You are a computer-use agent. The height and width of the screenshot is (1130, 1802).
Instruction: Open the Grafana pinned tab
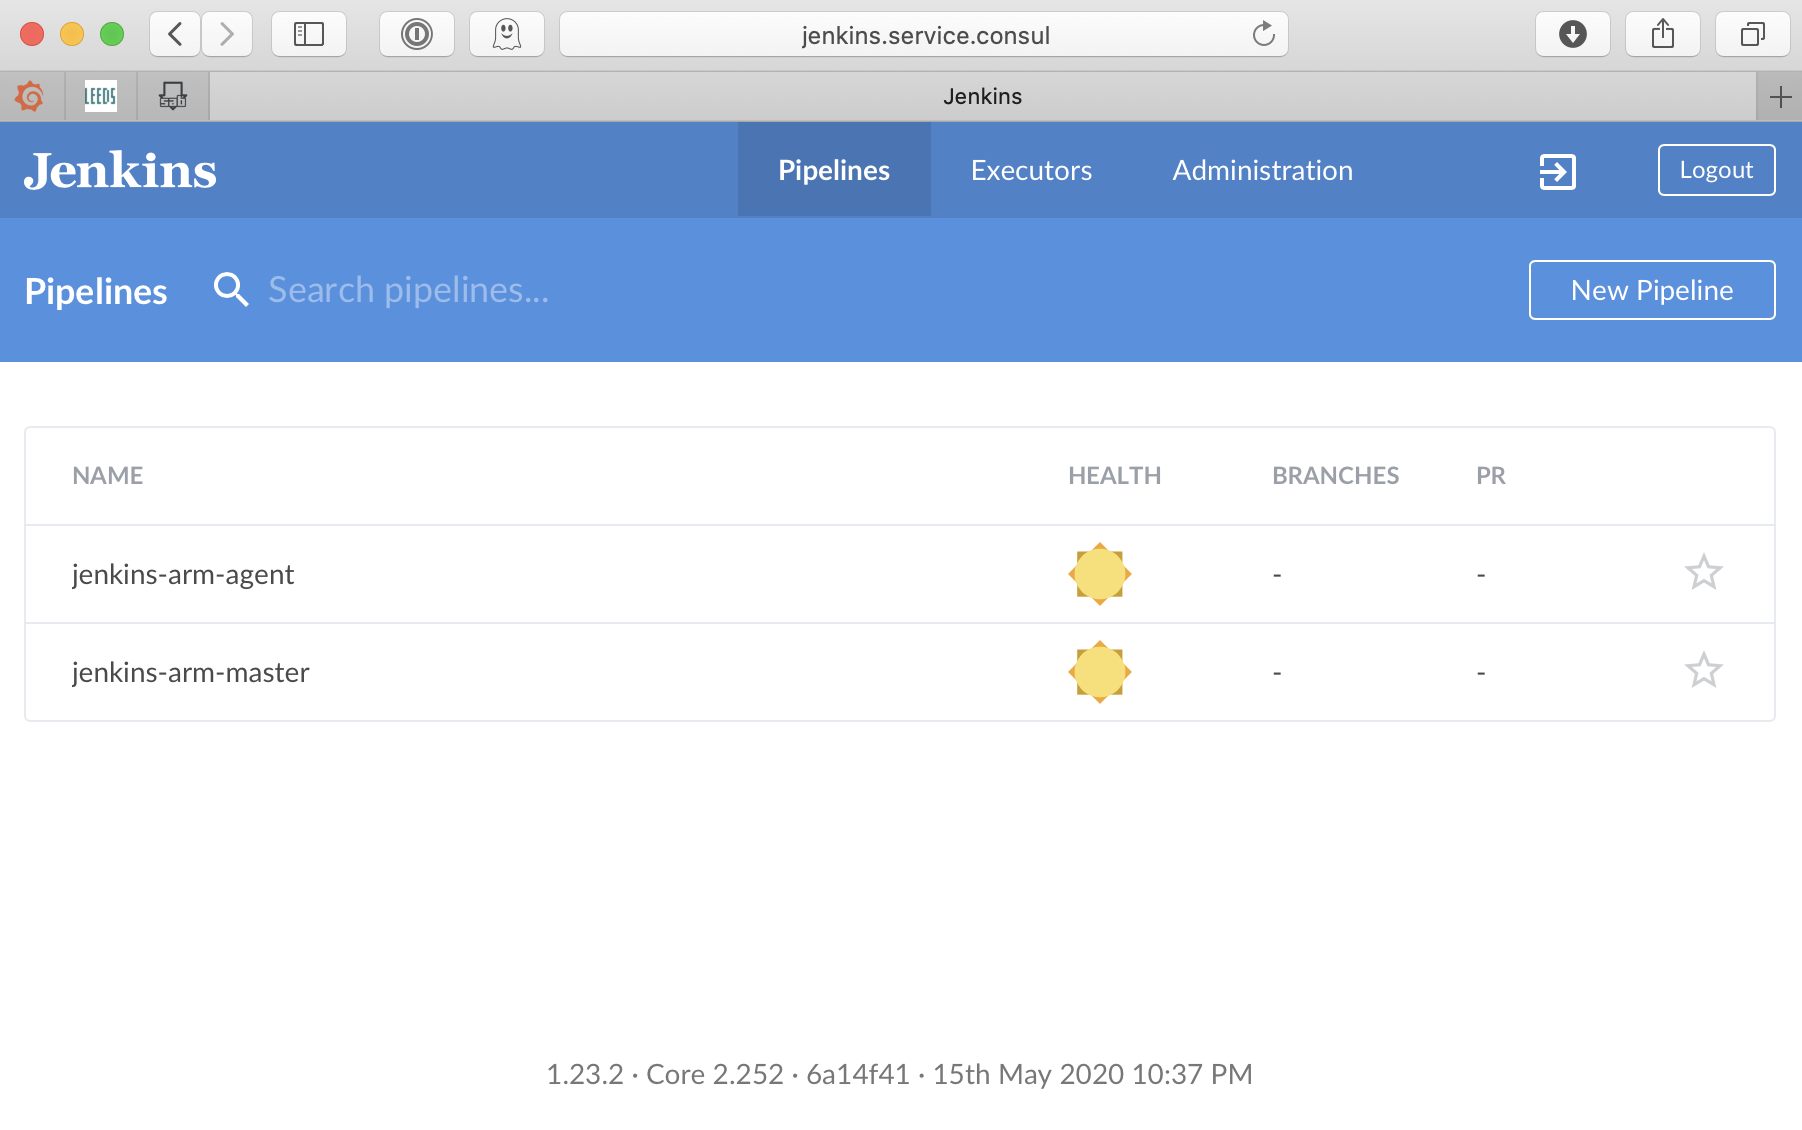point(30,97)
